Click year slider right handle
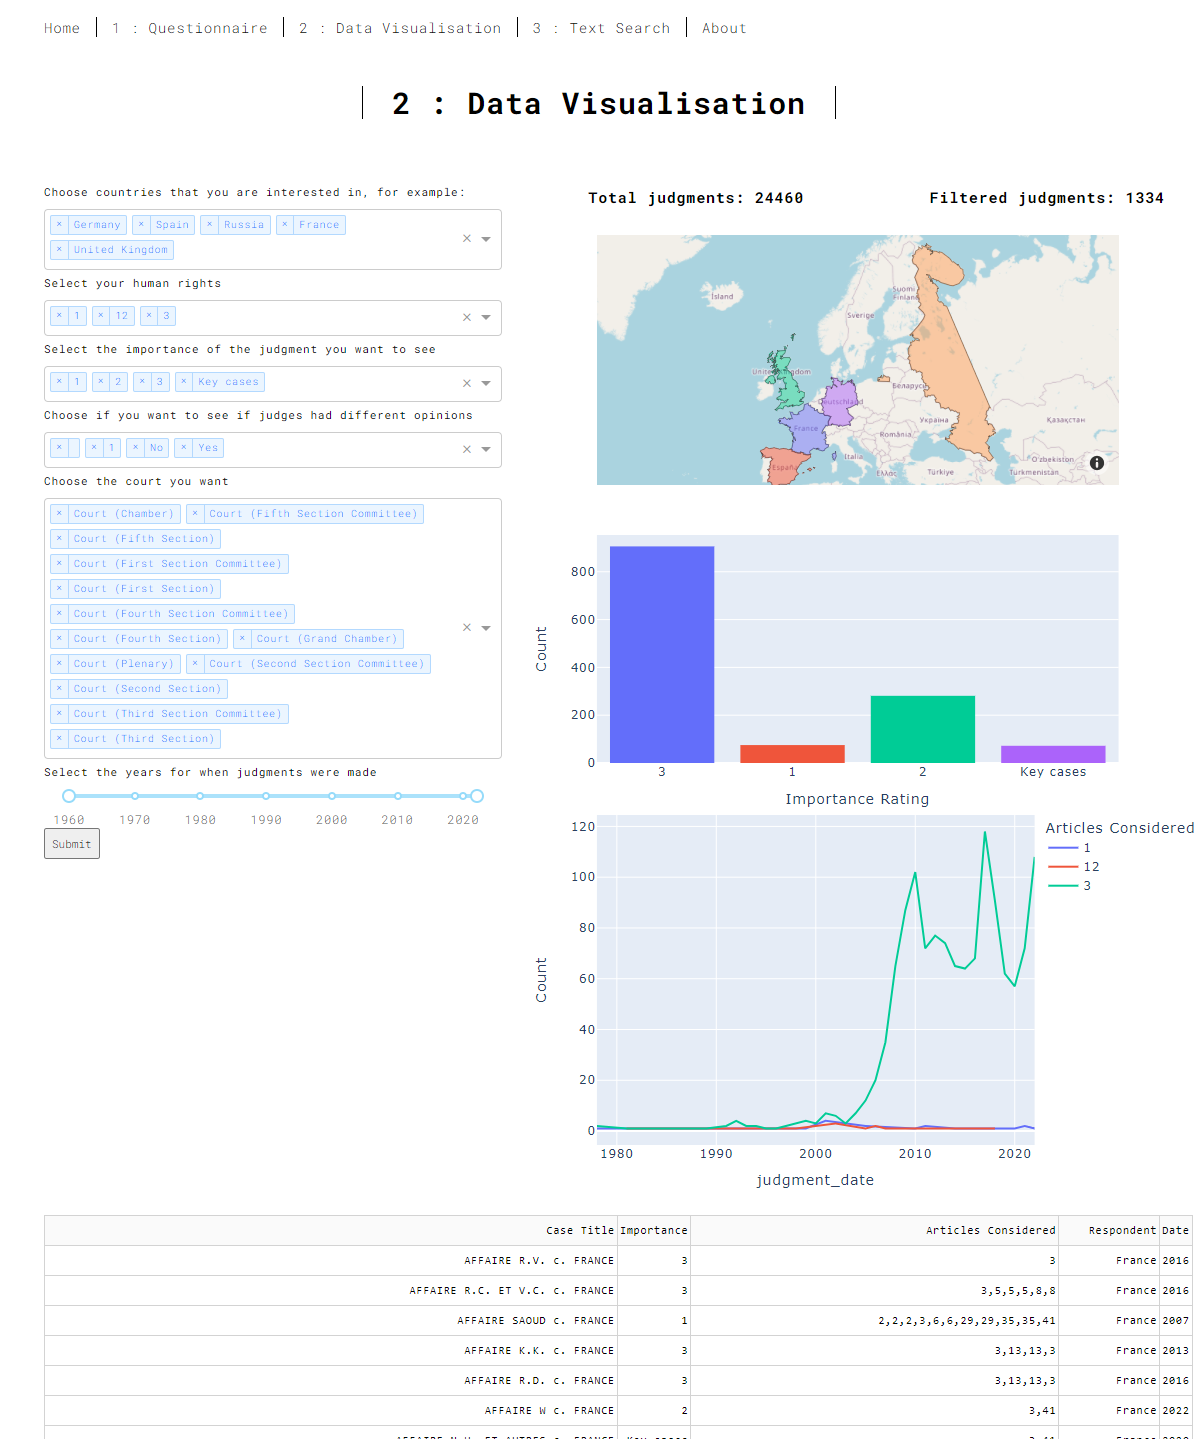This screenshot has width=1200, height=1439. tap(477, 796)
